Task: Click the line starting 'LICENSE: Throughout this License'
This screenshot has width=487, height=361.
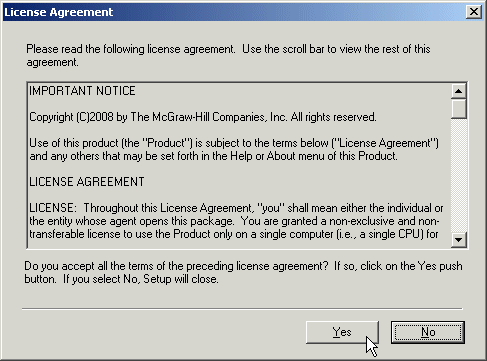Action: click(236, 208)
